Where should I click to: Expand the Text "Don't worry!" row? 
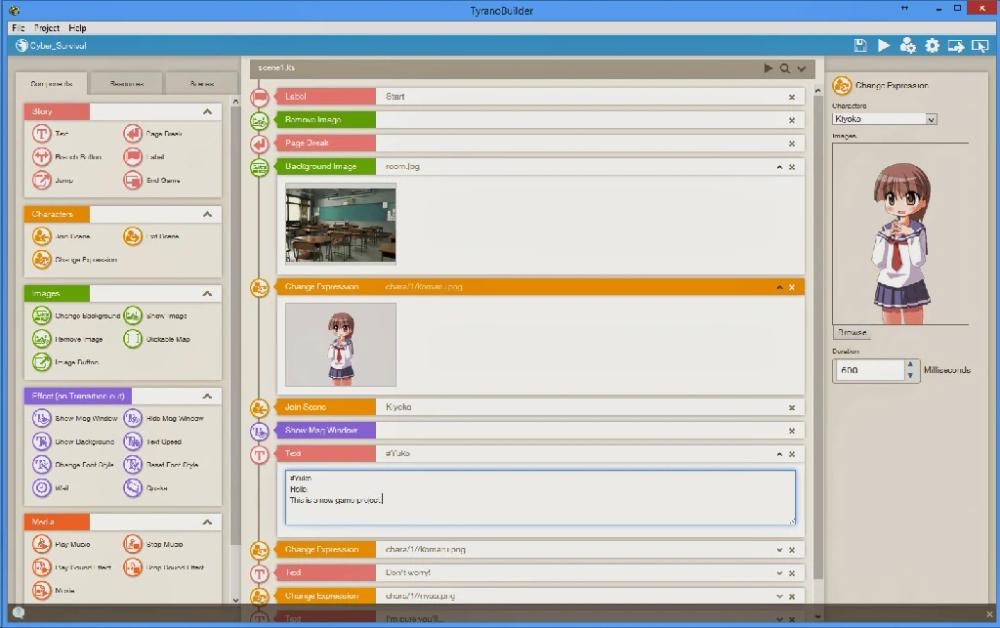[779, 573]
